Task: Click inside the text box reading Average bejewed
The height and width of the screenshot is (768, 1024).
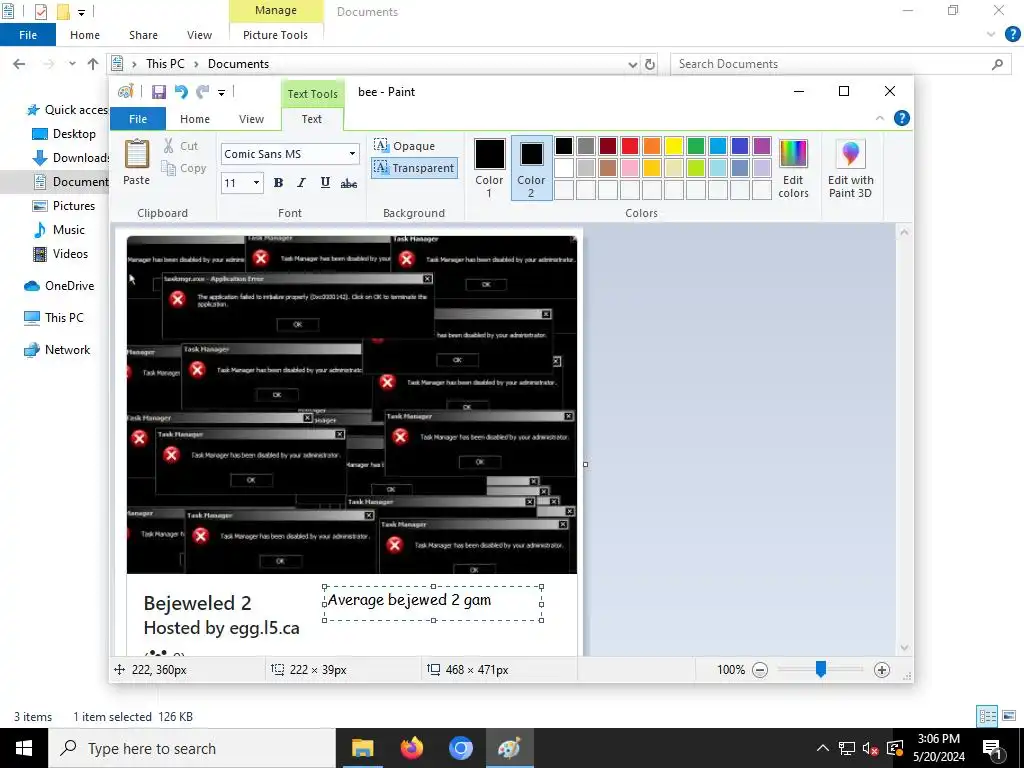Action: click(x=432, y=603)
